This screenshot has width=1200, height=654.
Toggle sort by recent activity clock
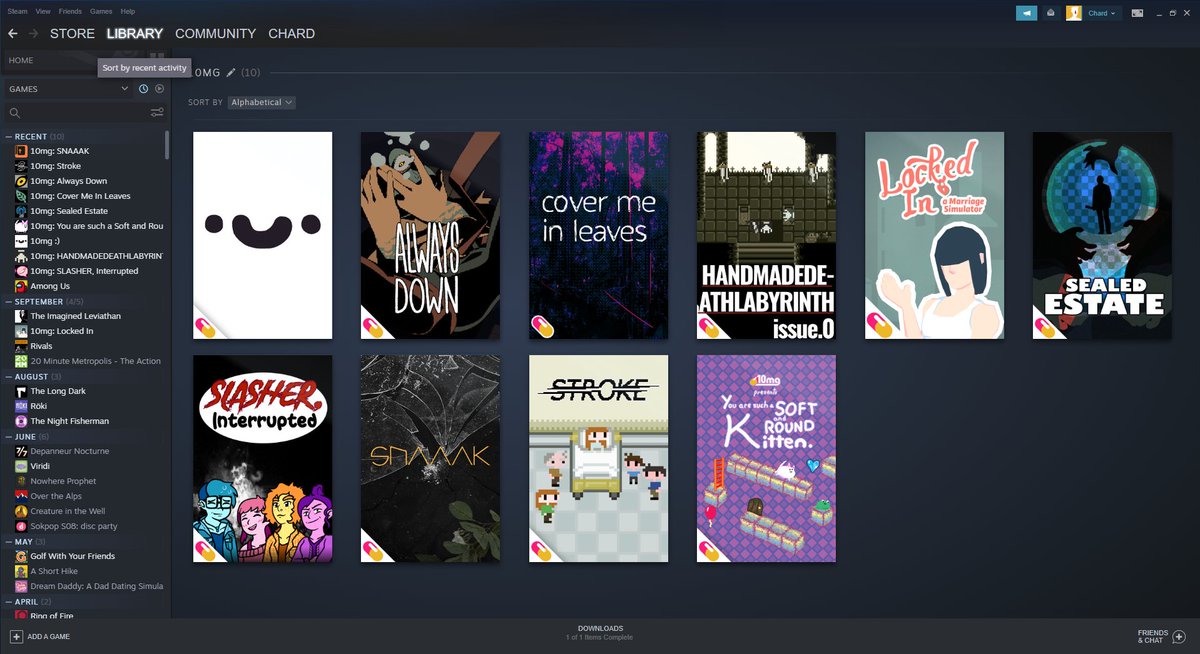[143, 89]
